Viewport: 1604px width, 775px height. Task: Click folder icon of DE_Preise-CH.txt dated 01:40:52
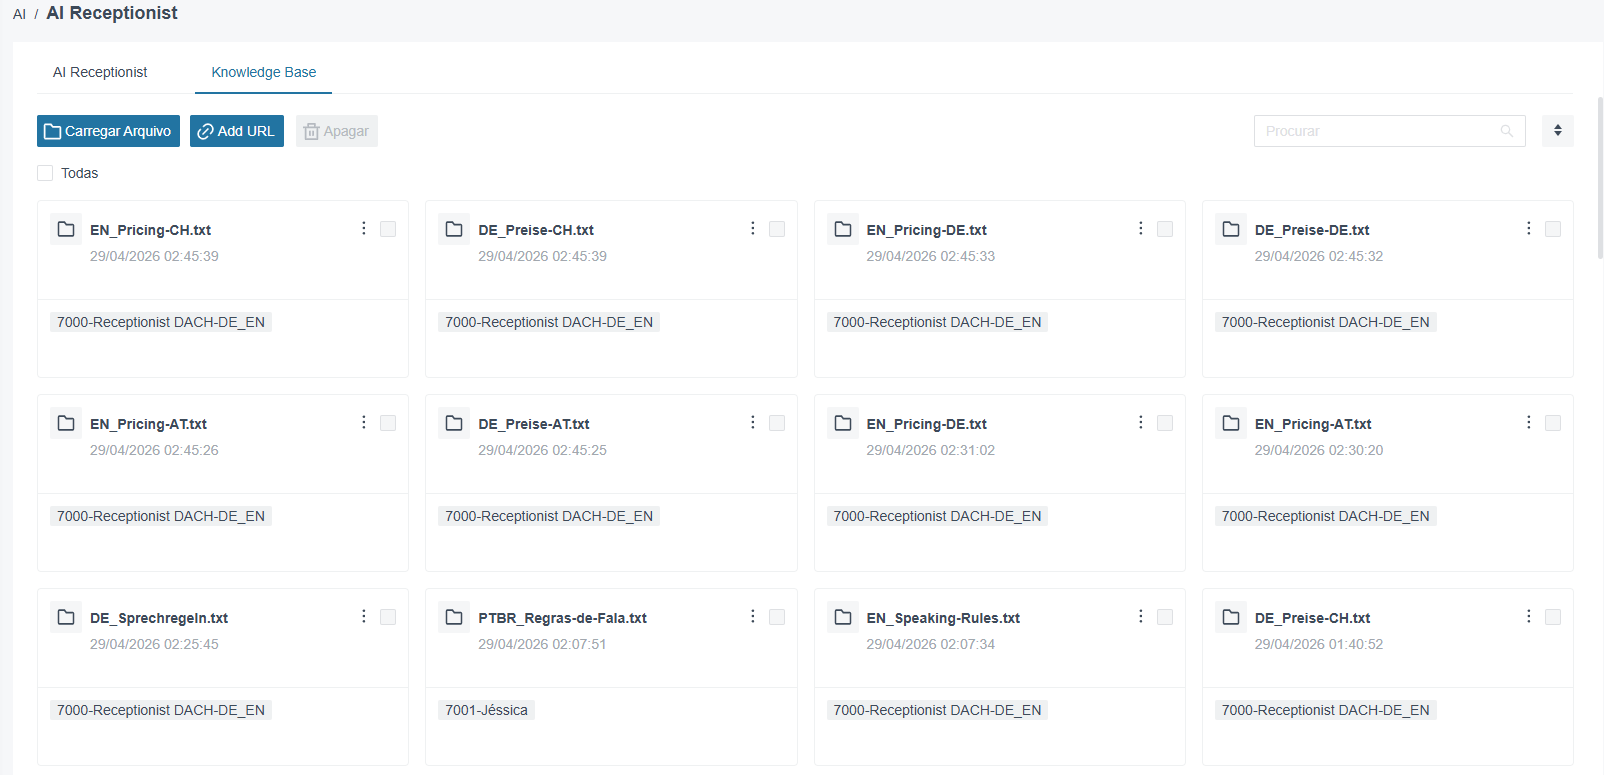(x=1231, y=617)
